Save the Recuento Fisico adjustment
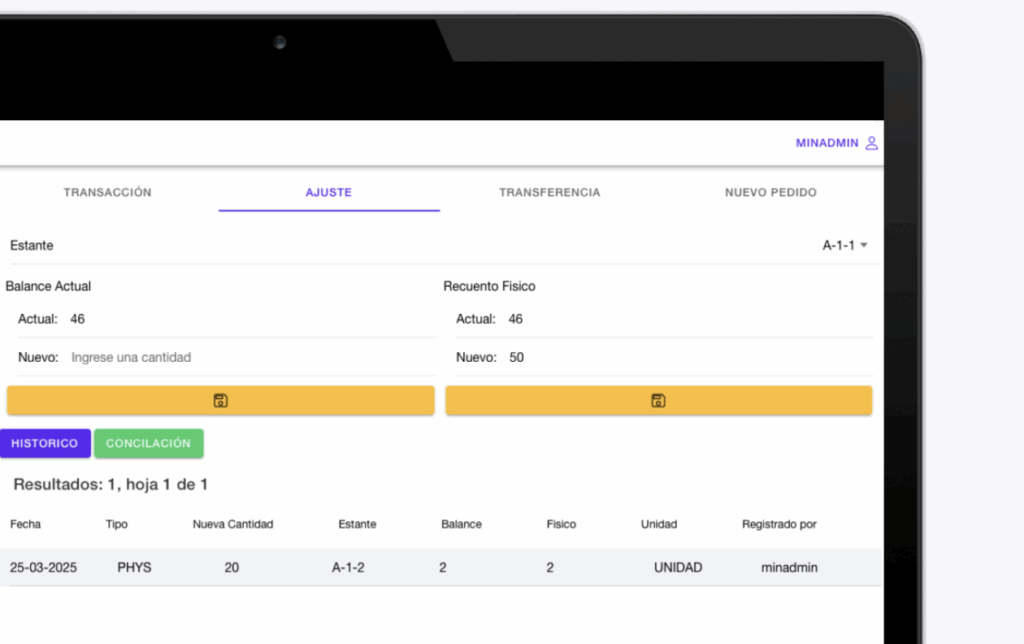 click(658, 400)
